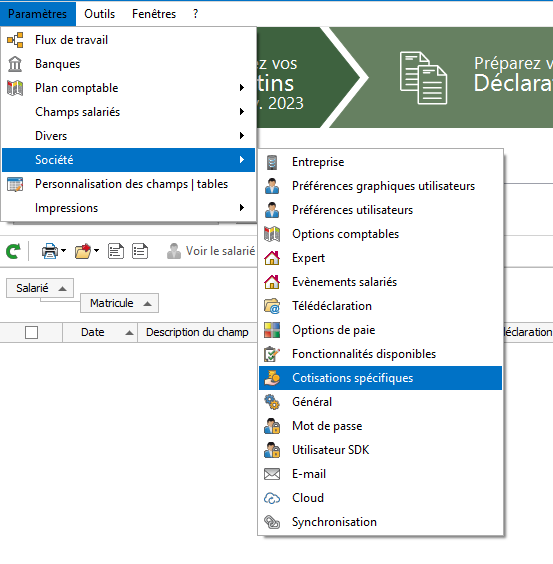Click the E-mail envelope icon
Image resolution: width=553 pixels, height=564 pixels.
(272, 474)
